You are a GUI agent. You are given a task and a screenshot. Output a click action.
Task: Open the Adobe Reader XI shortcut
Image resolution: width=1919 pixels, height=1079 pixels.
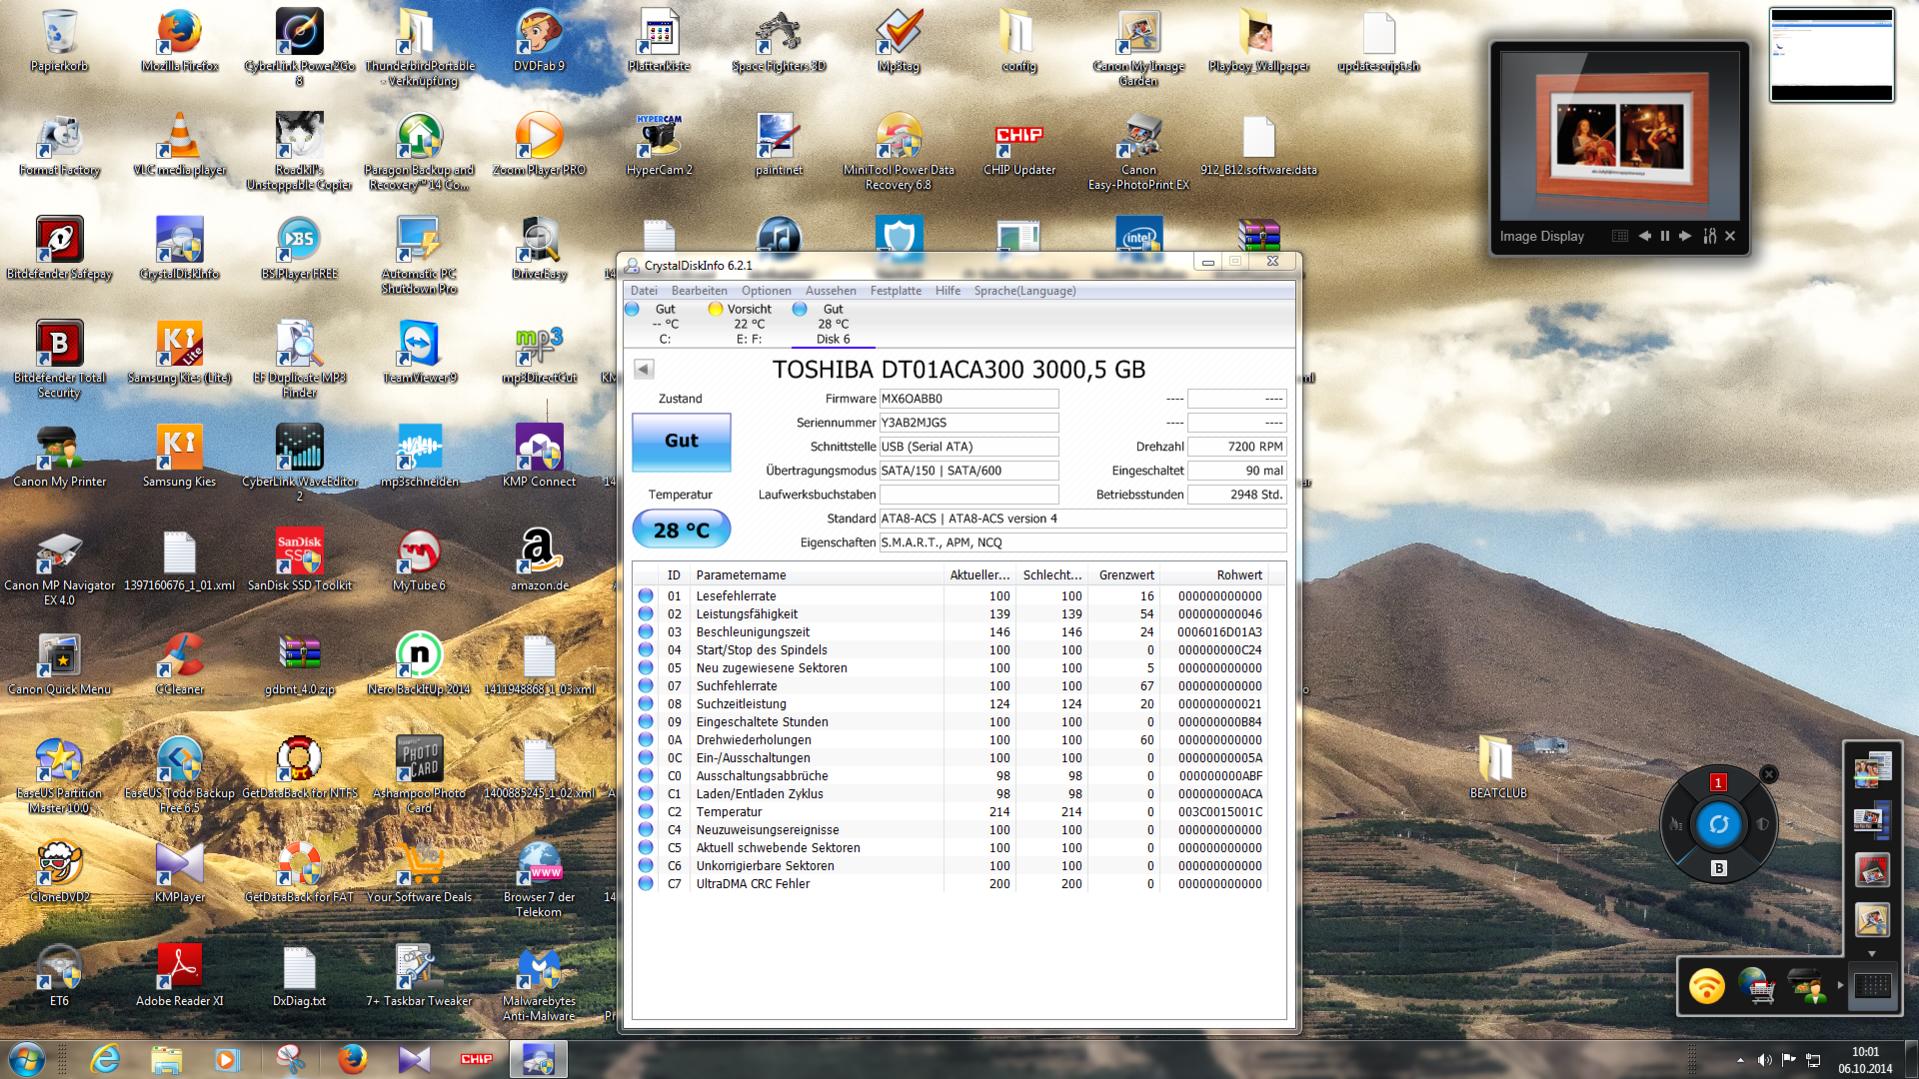tap(180, 975)
